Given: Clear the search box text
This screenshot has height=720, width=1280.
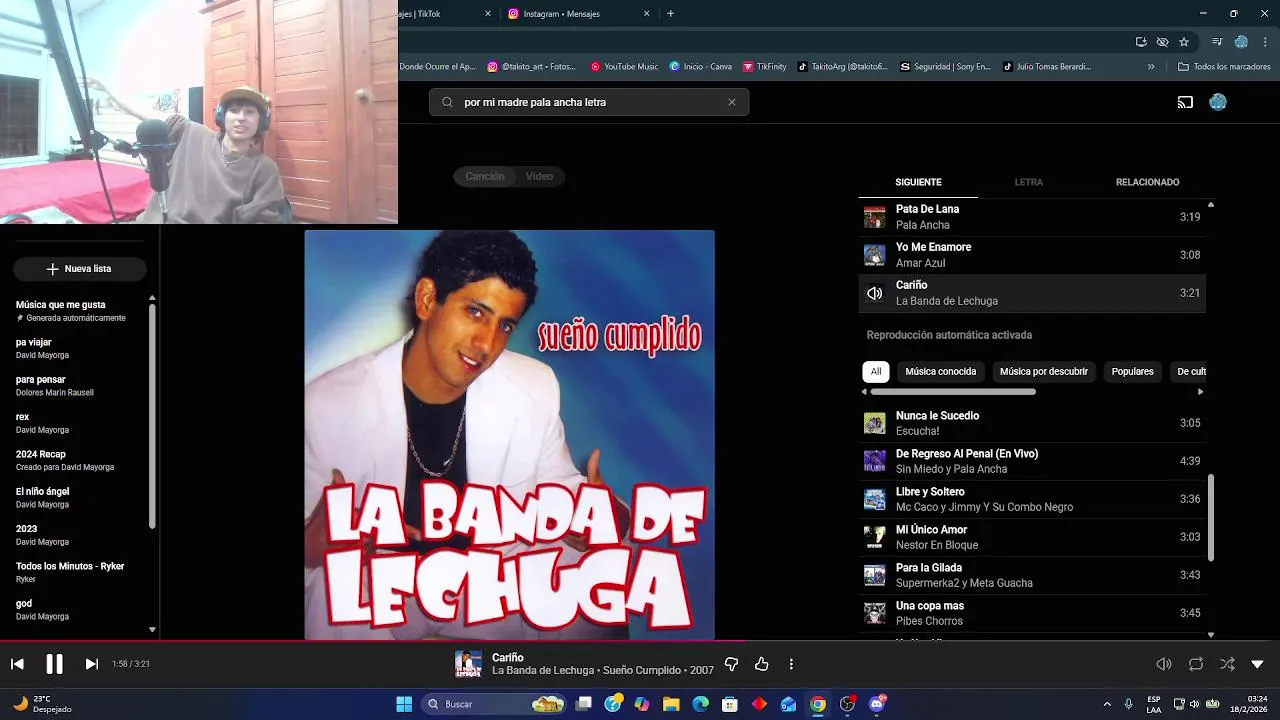Looking at the screenshot, I should [x=732, y=102].
